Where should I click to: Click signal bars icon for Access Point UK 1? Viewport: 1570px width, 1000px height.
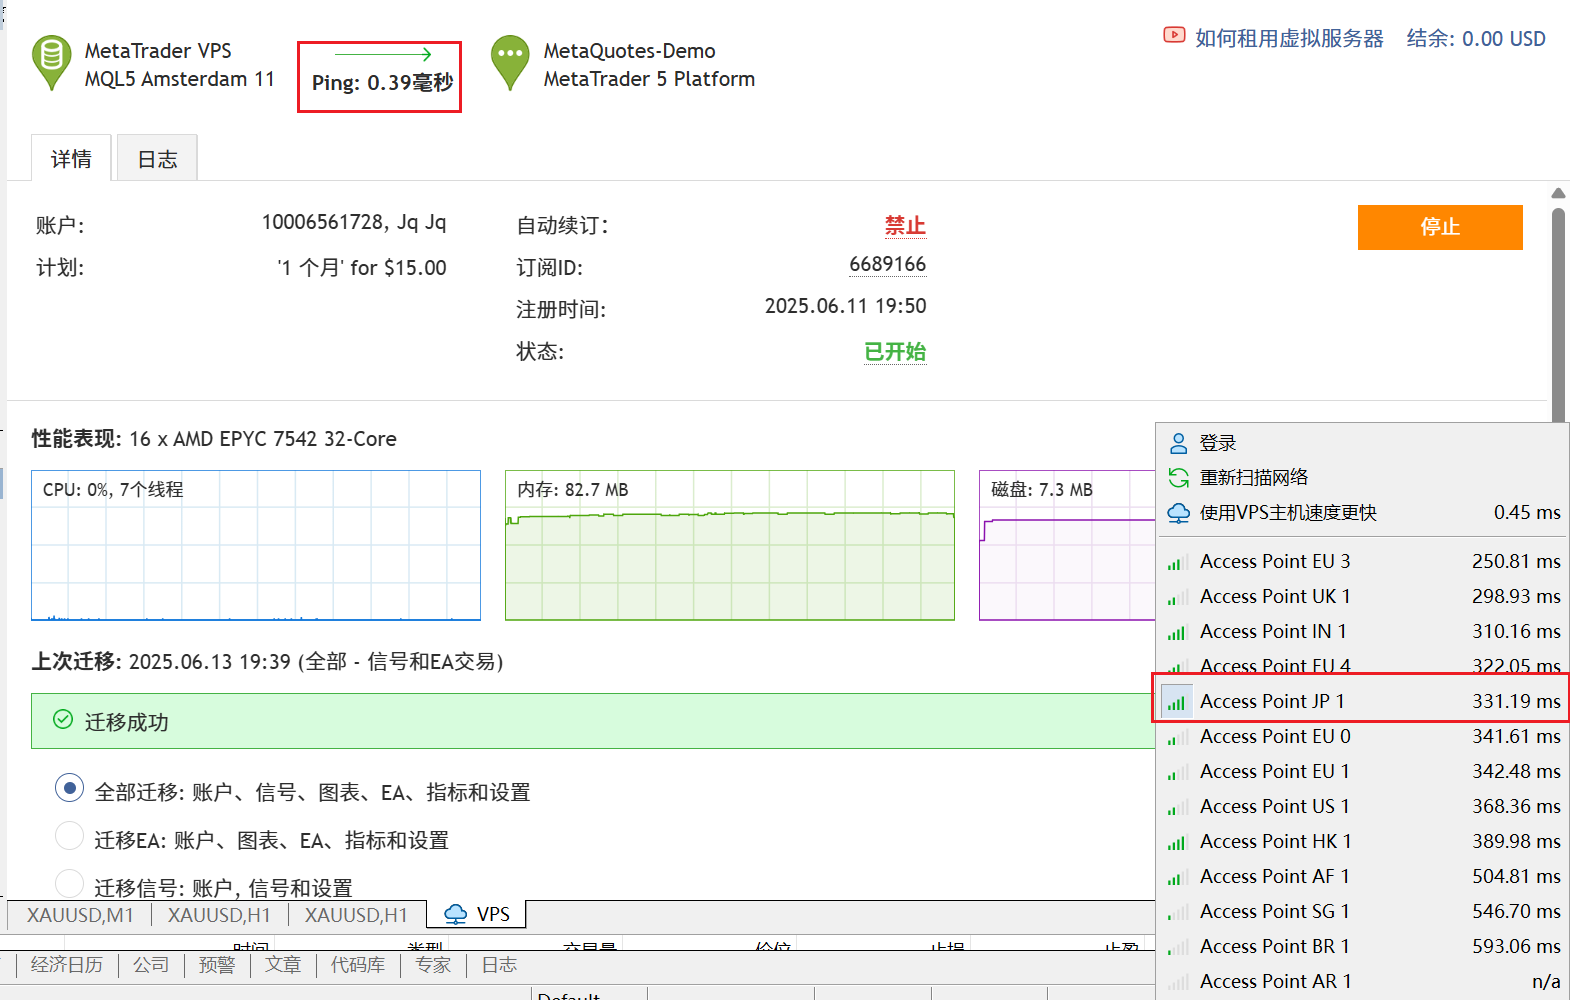click(1178, 597)
